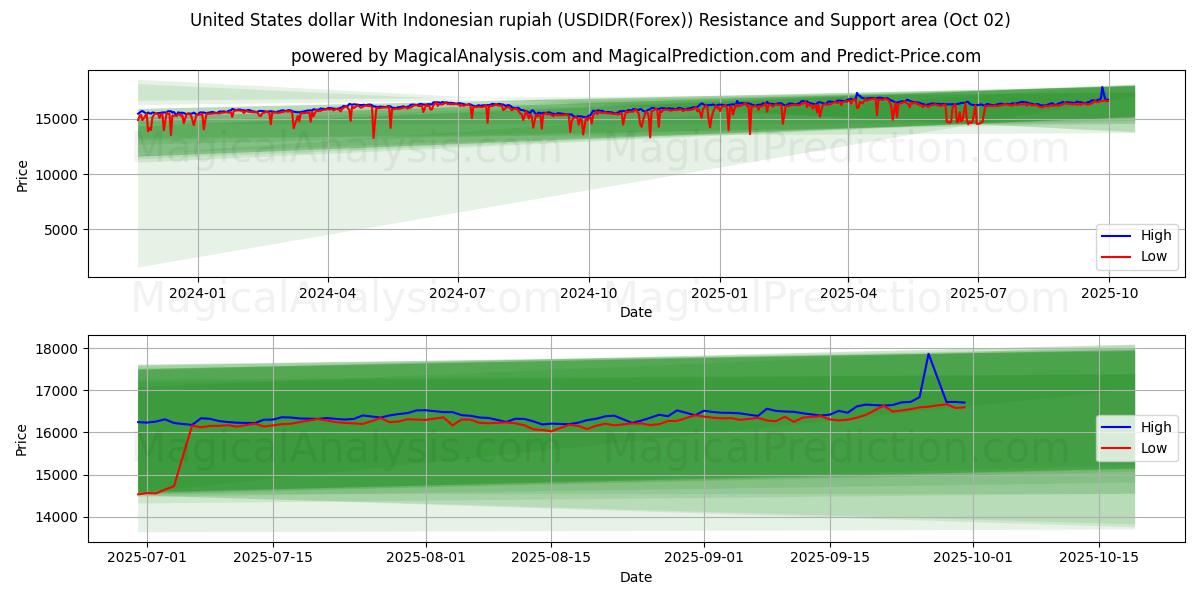
Task: Click the blue High line's peak in bottom chart
Action: pos(928,354)
